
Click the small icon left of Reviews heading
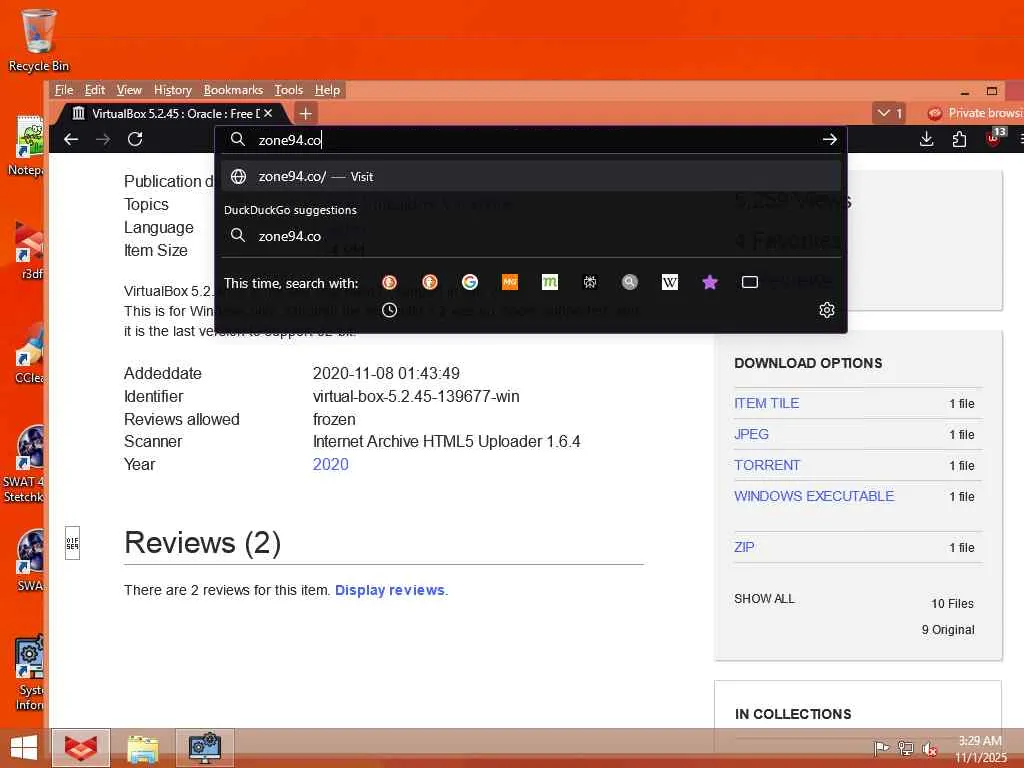click(72, 543)
